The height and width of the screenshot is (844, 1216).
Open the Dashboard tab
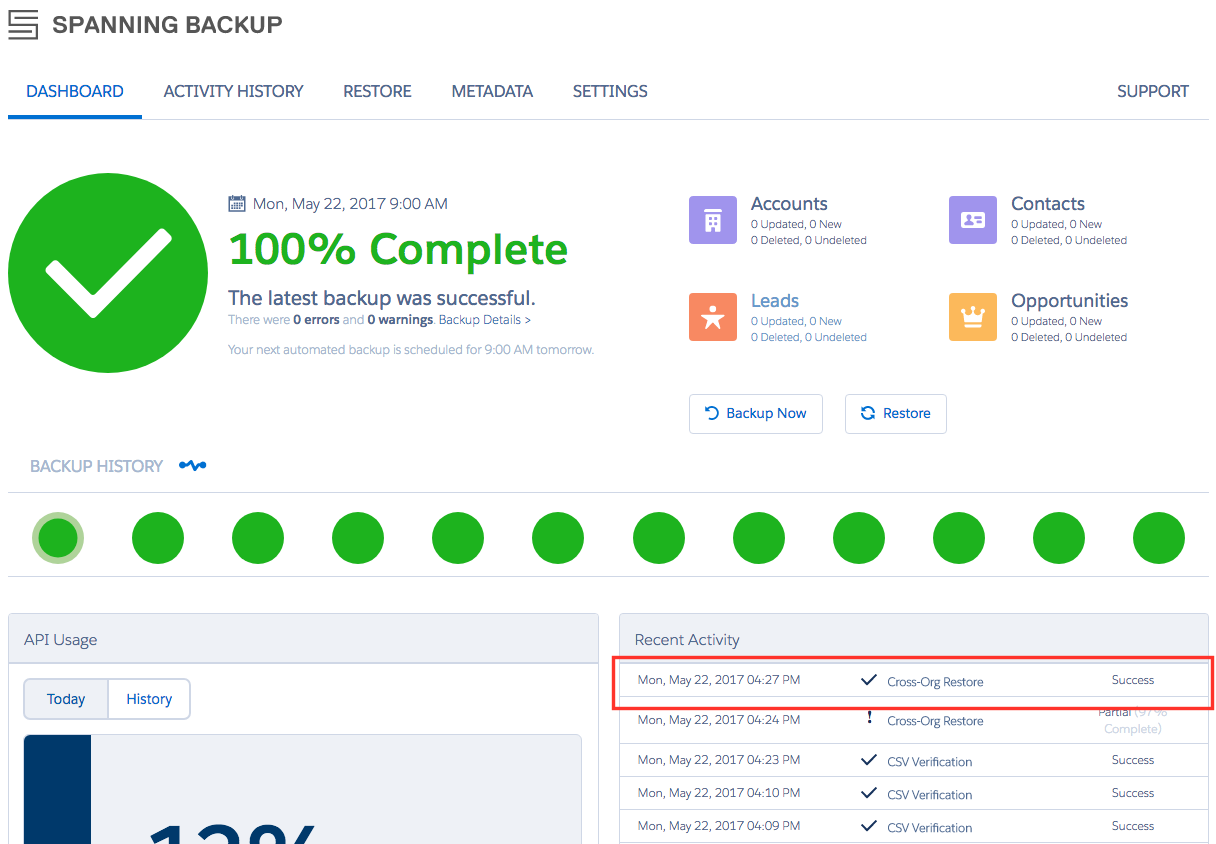coord(75,91)
